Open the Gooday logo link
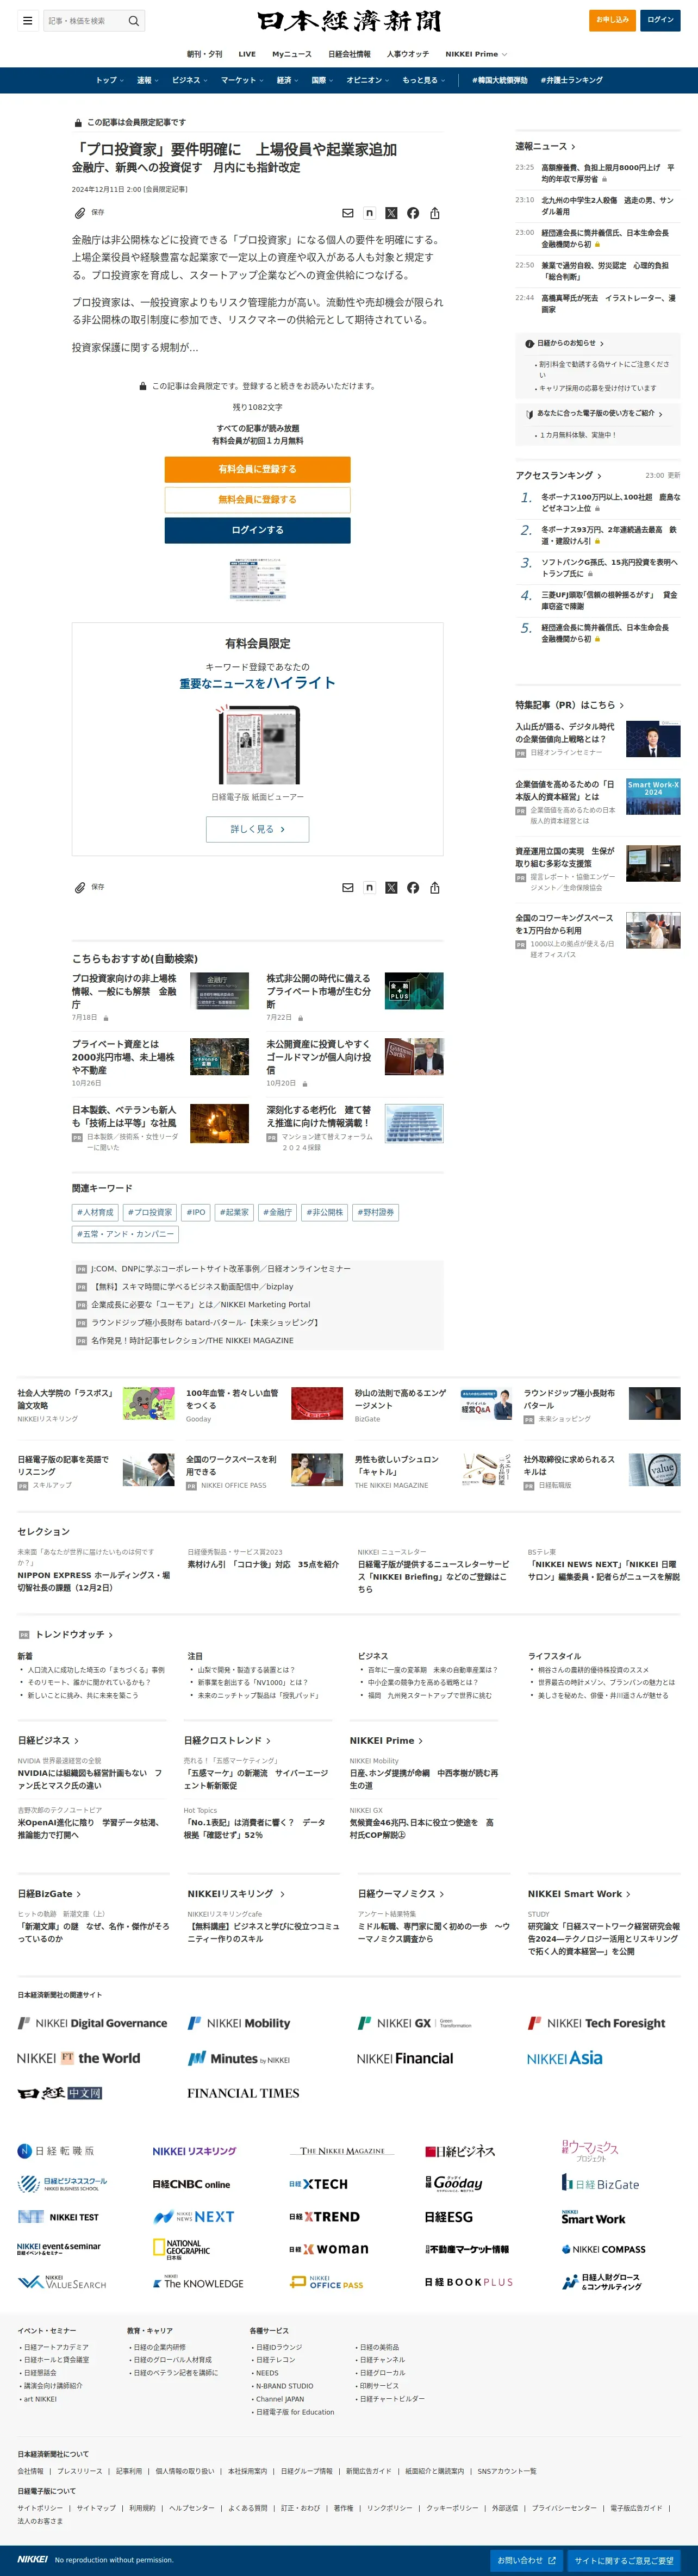Screen dimensions: 698x2576 pyautogui.click(x=454, y=2184)
